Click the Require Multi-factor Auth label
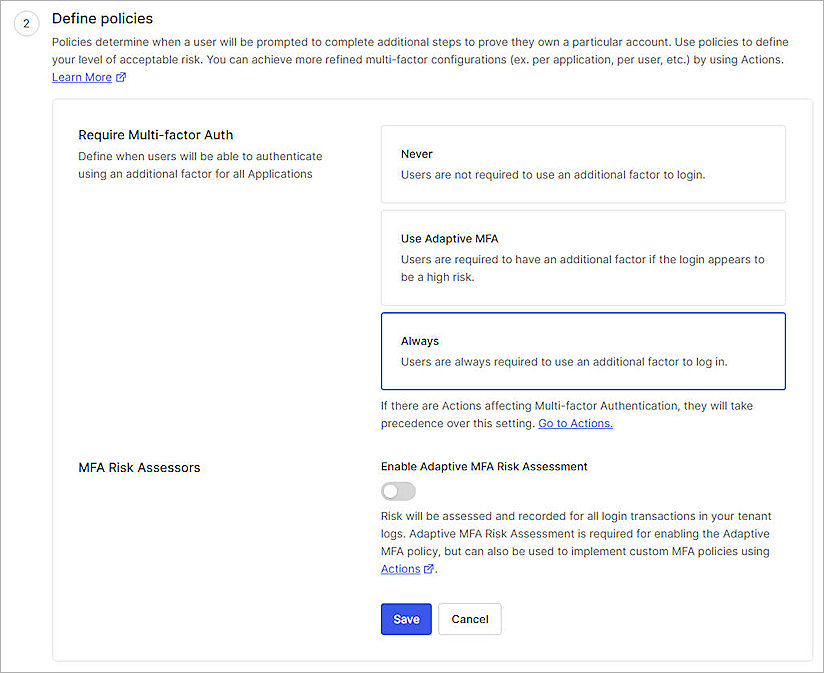The height and width of the screenshot is (673, 824). point(155,134)
